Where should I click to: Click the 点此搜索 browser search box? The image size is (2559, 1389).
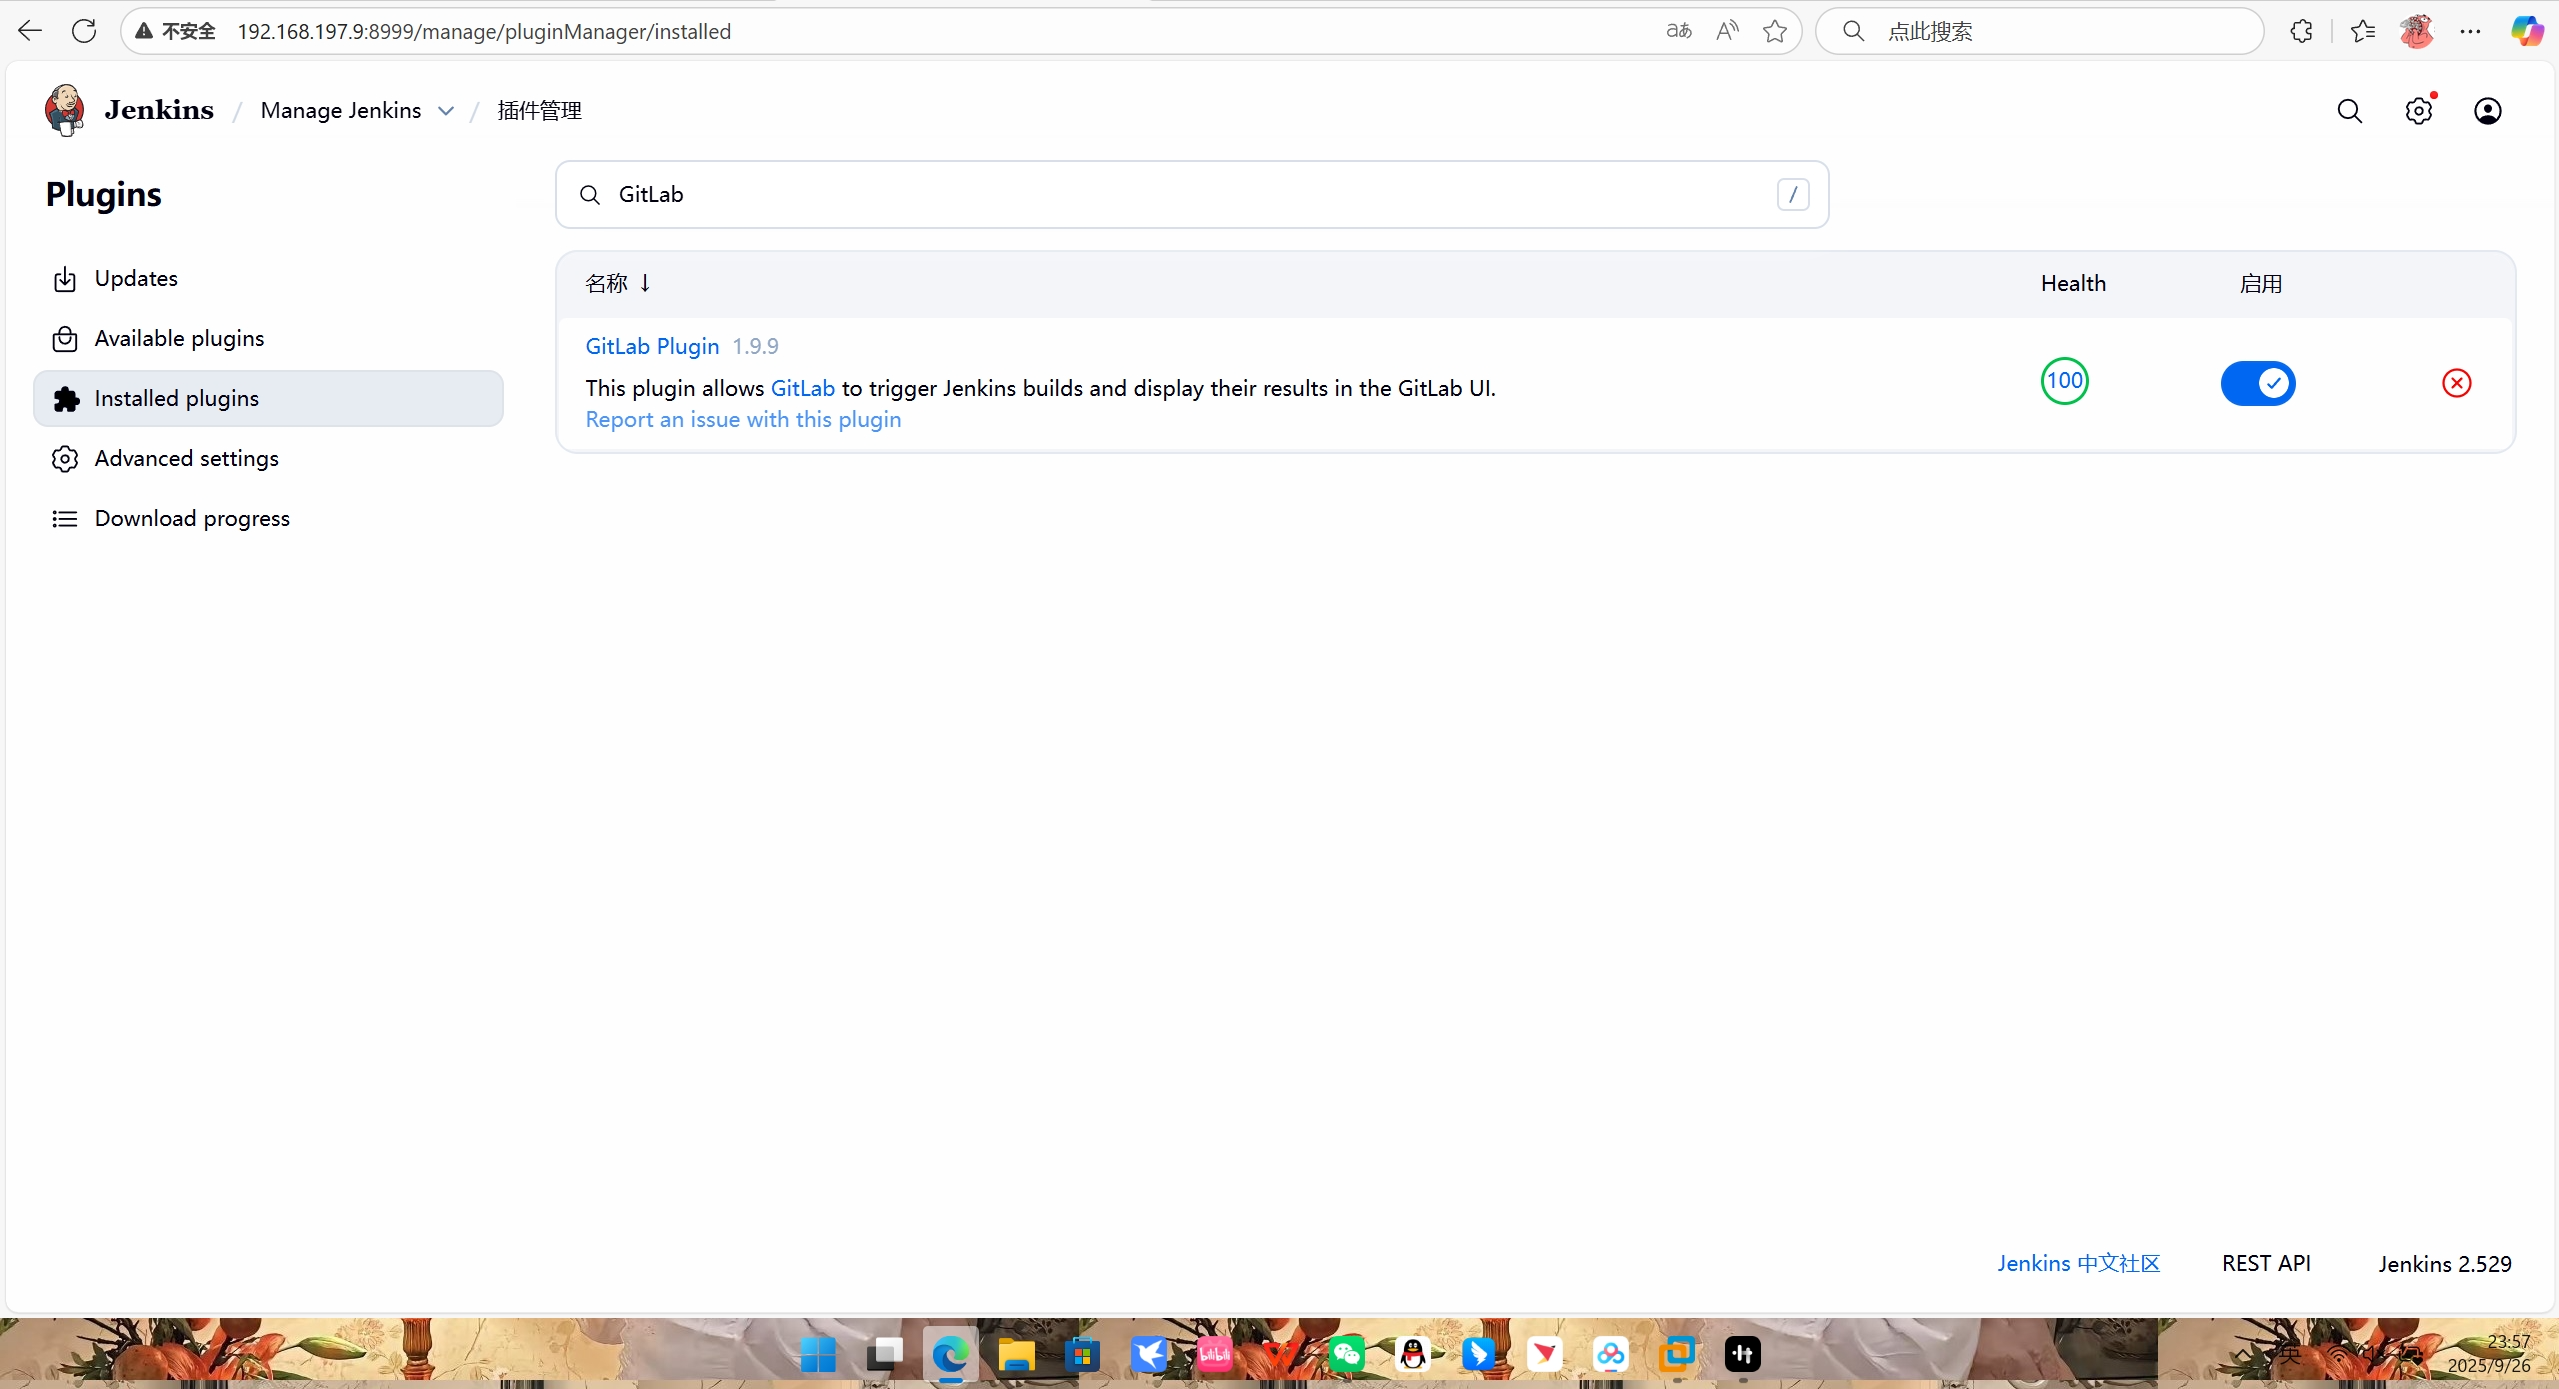pyautogui.click(x=2040, y=31)
